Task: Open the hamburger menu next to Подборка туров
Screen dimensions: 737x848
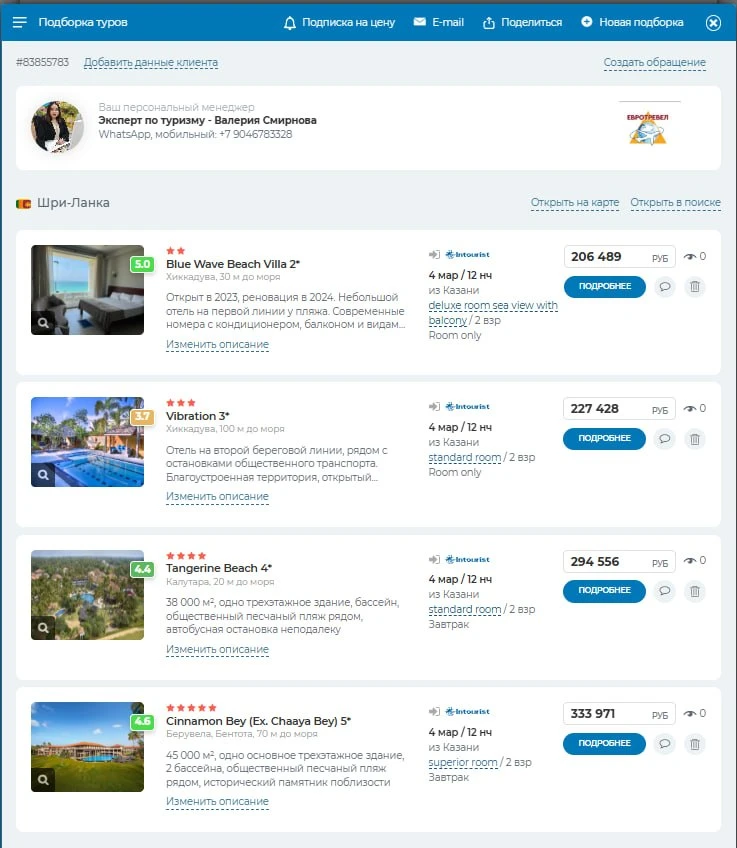Action: (x=19, y=22)
